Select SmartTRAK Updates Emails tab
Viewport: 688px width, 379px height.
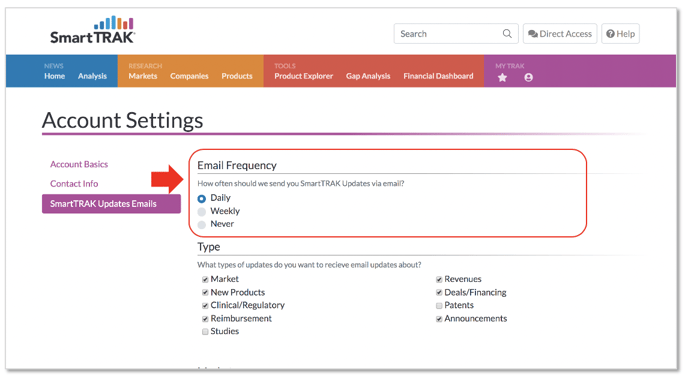click(x=111, y=204)
